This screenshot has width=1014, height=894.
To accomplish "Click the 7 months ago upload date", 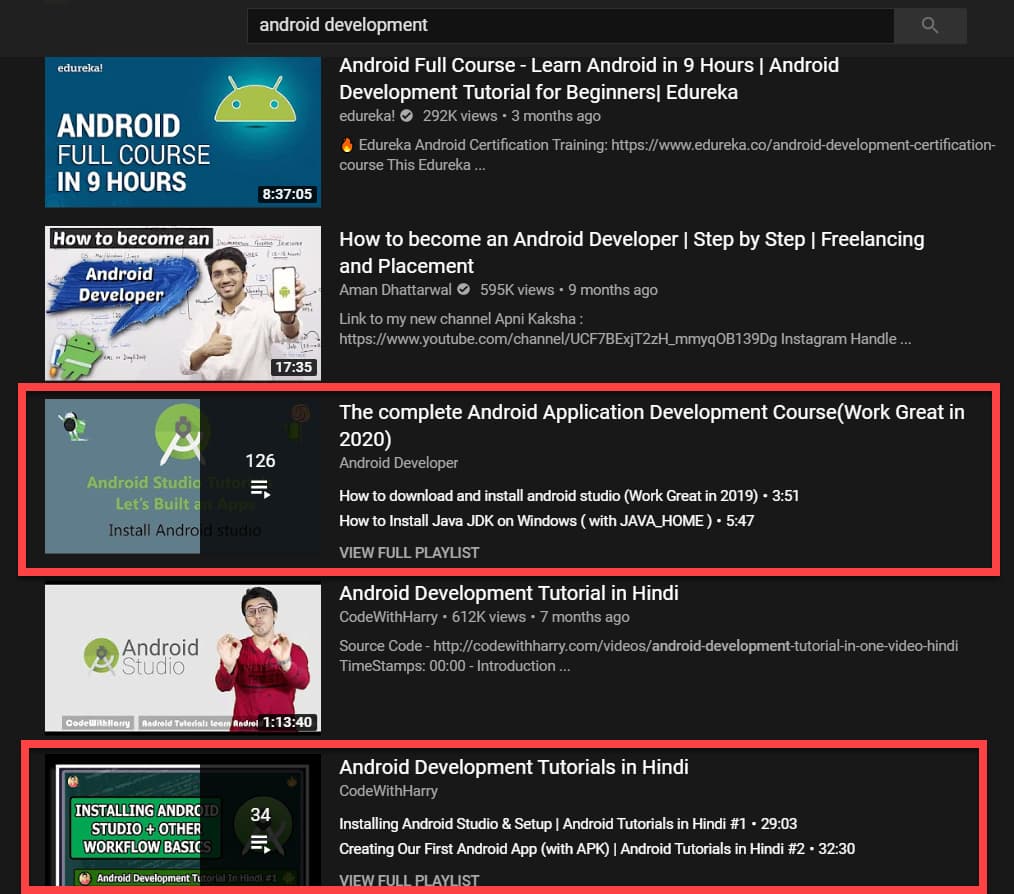I will click(585, 617).
